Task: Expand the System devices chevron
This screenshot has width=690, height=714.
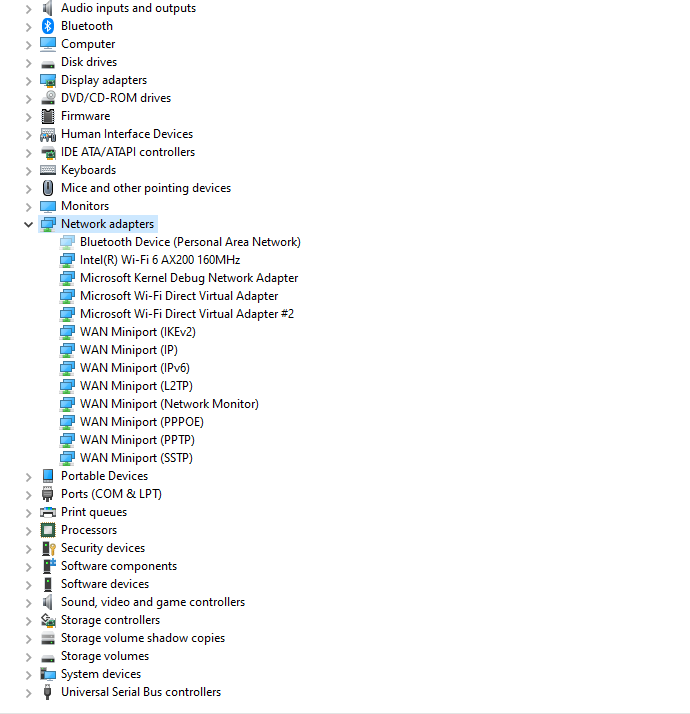Action: pyautogui.click(x=28, y=675)
